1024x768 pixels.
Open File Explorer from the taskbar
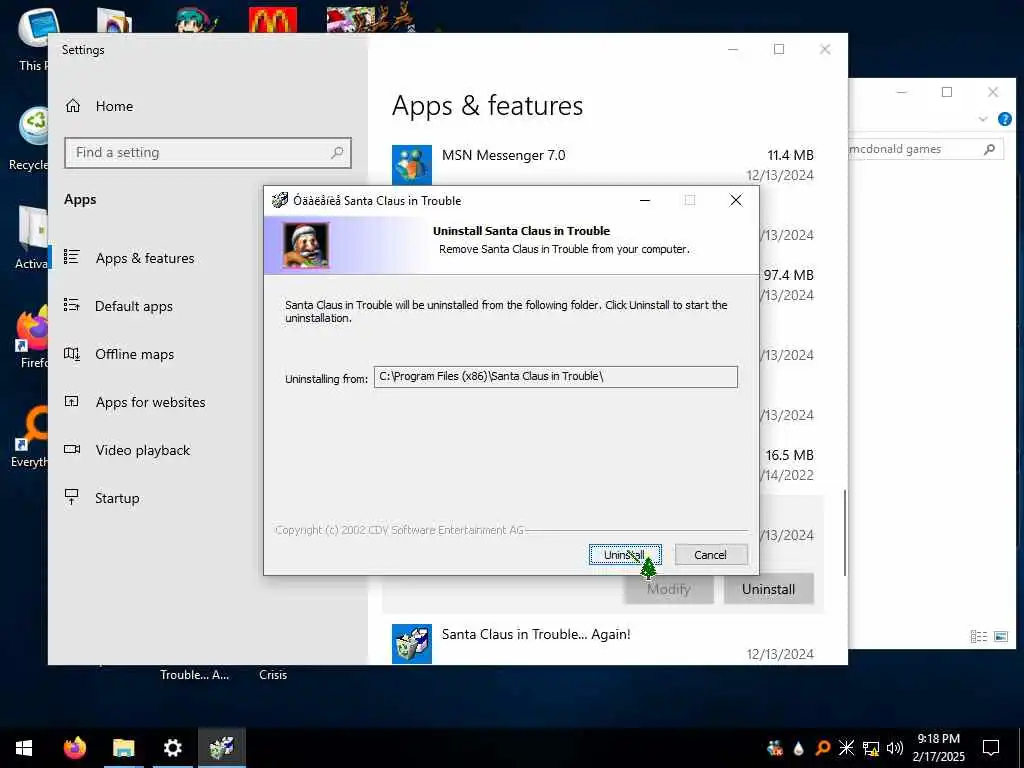point(123,748)
